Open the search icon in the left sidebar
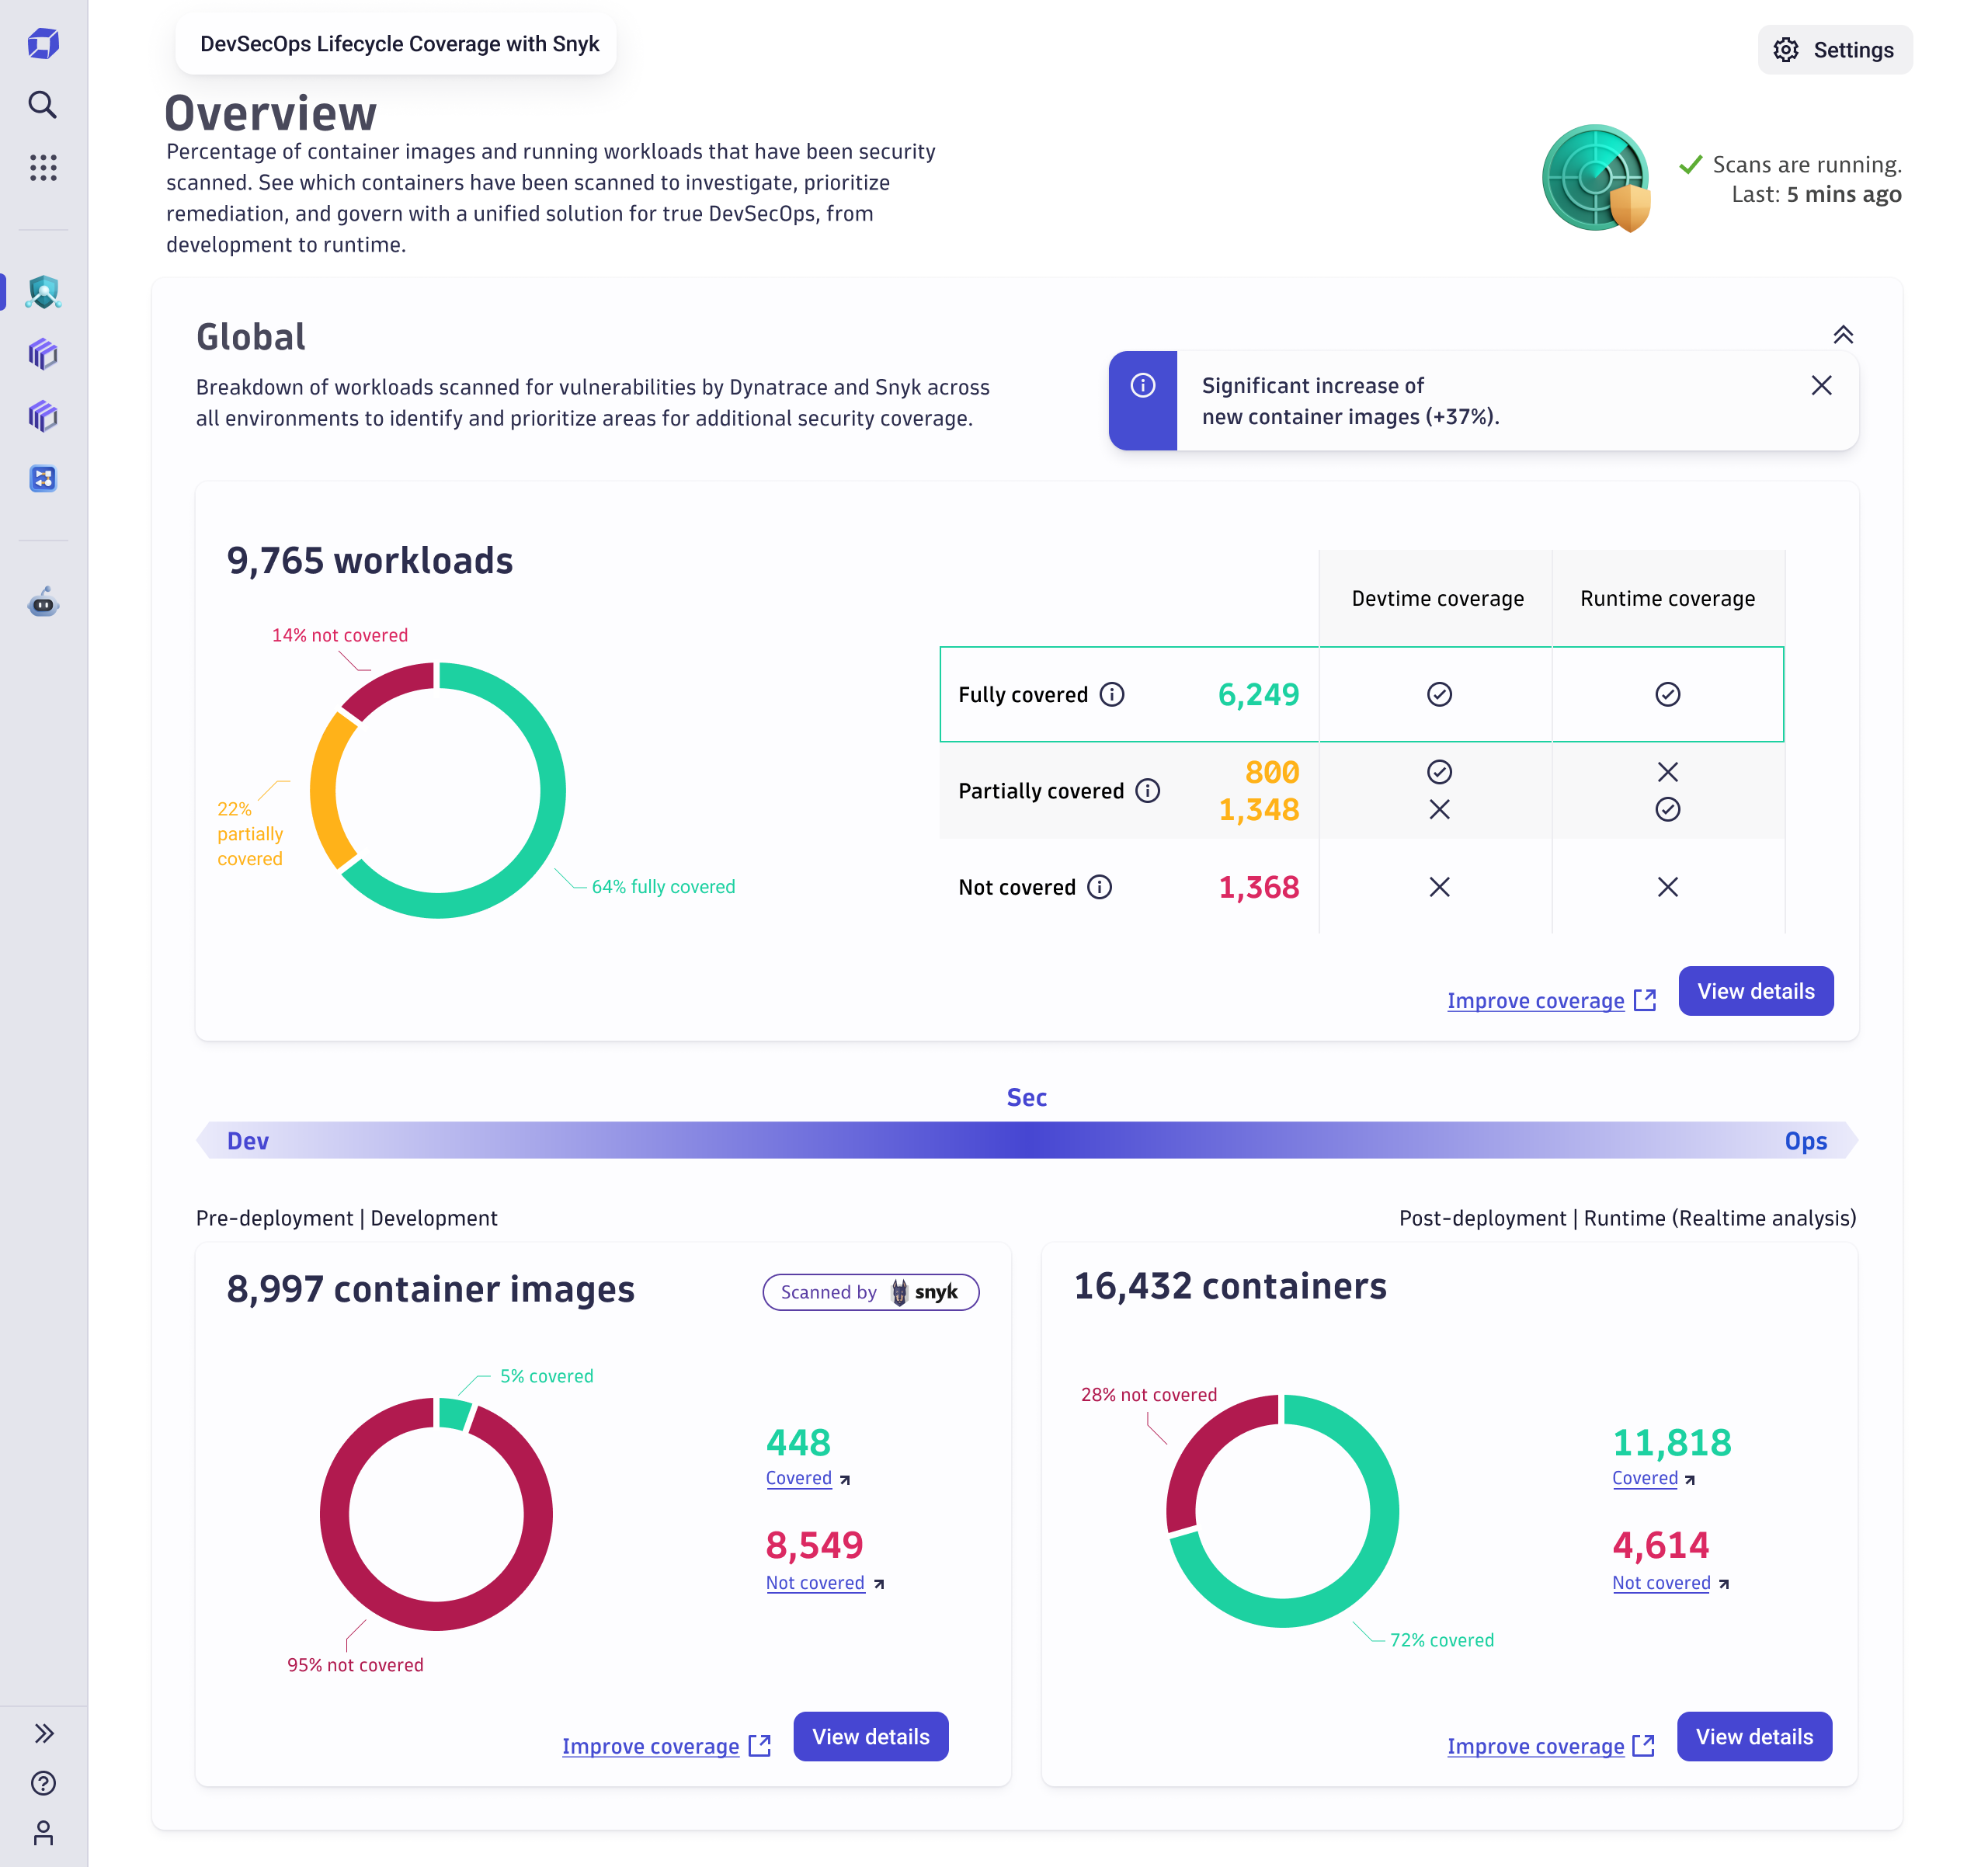1988x1867 pixels. pos(43,105)
